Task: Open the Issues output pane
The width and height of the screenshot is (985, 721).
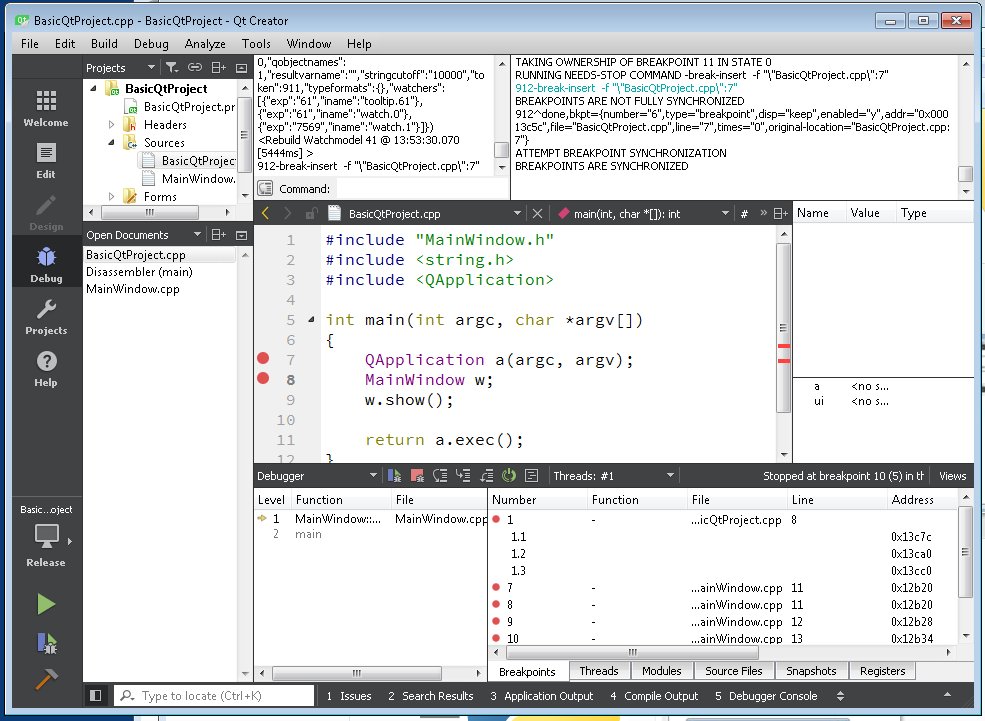Action: [349, 695]
